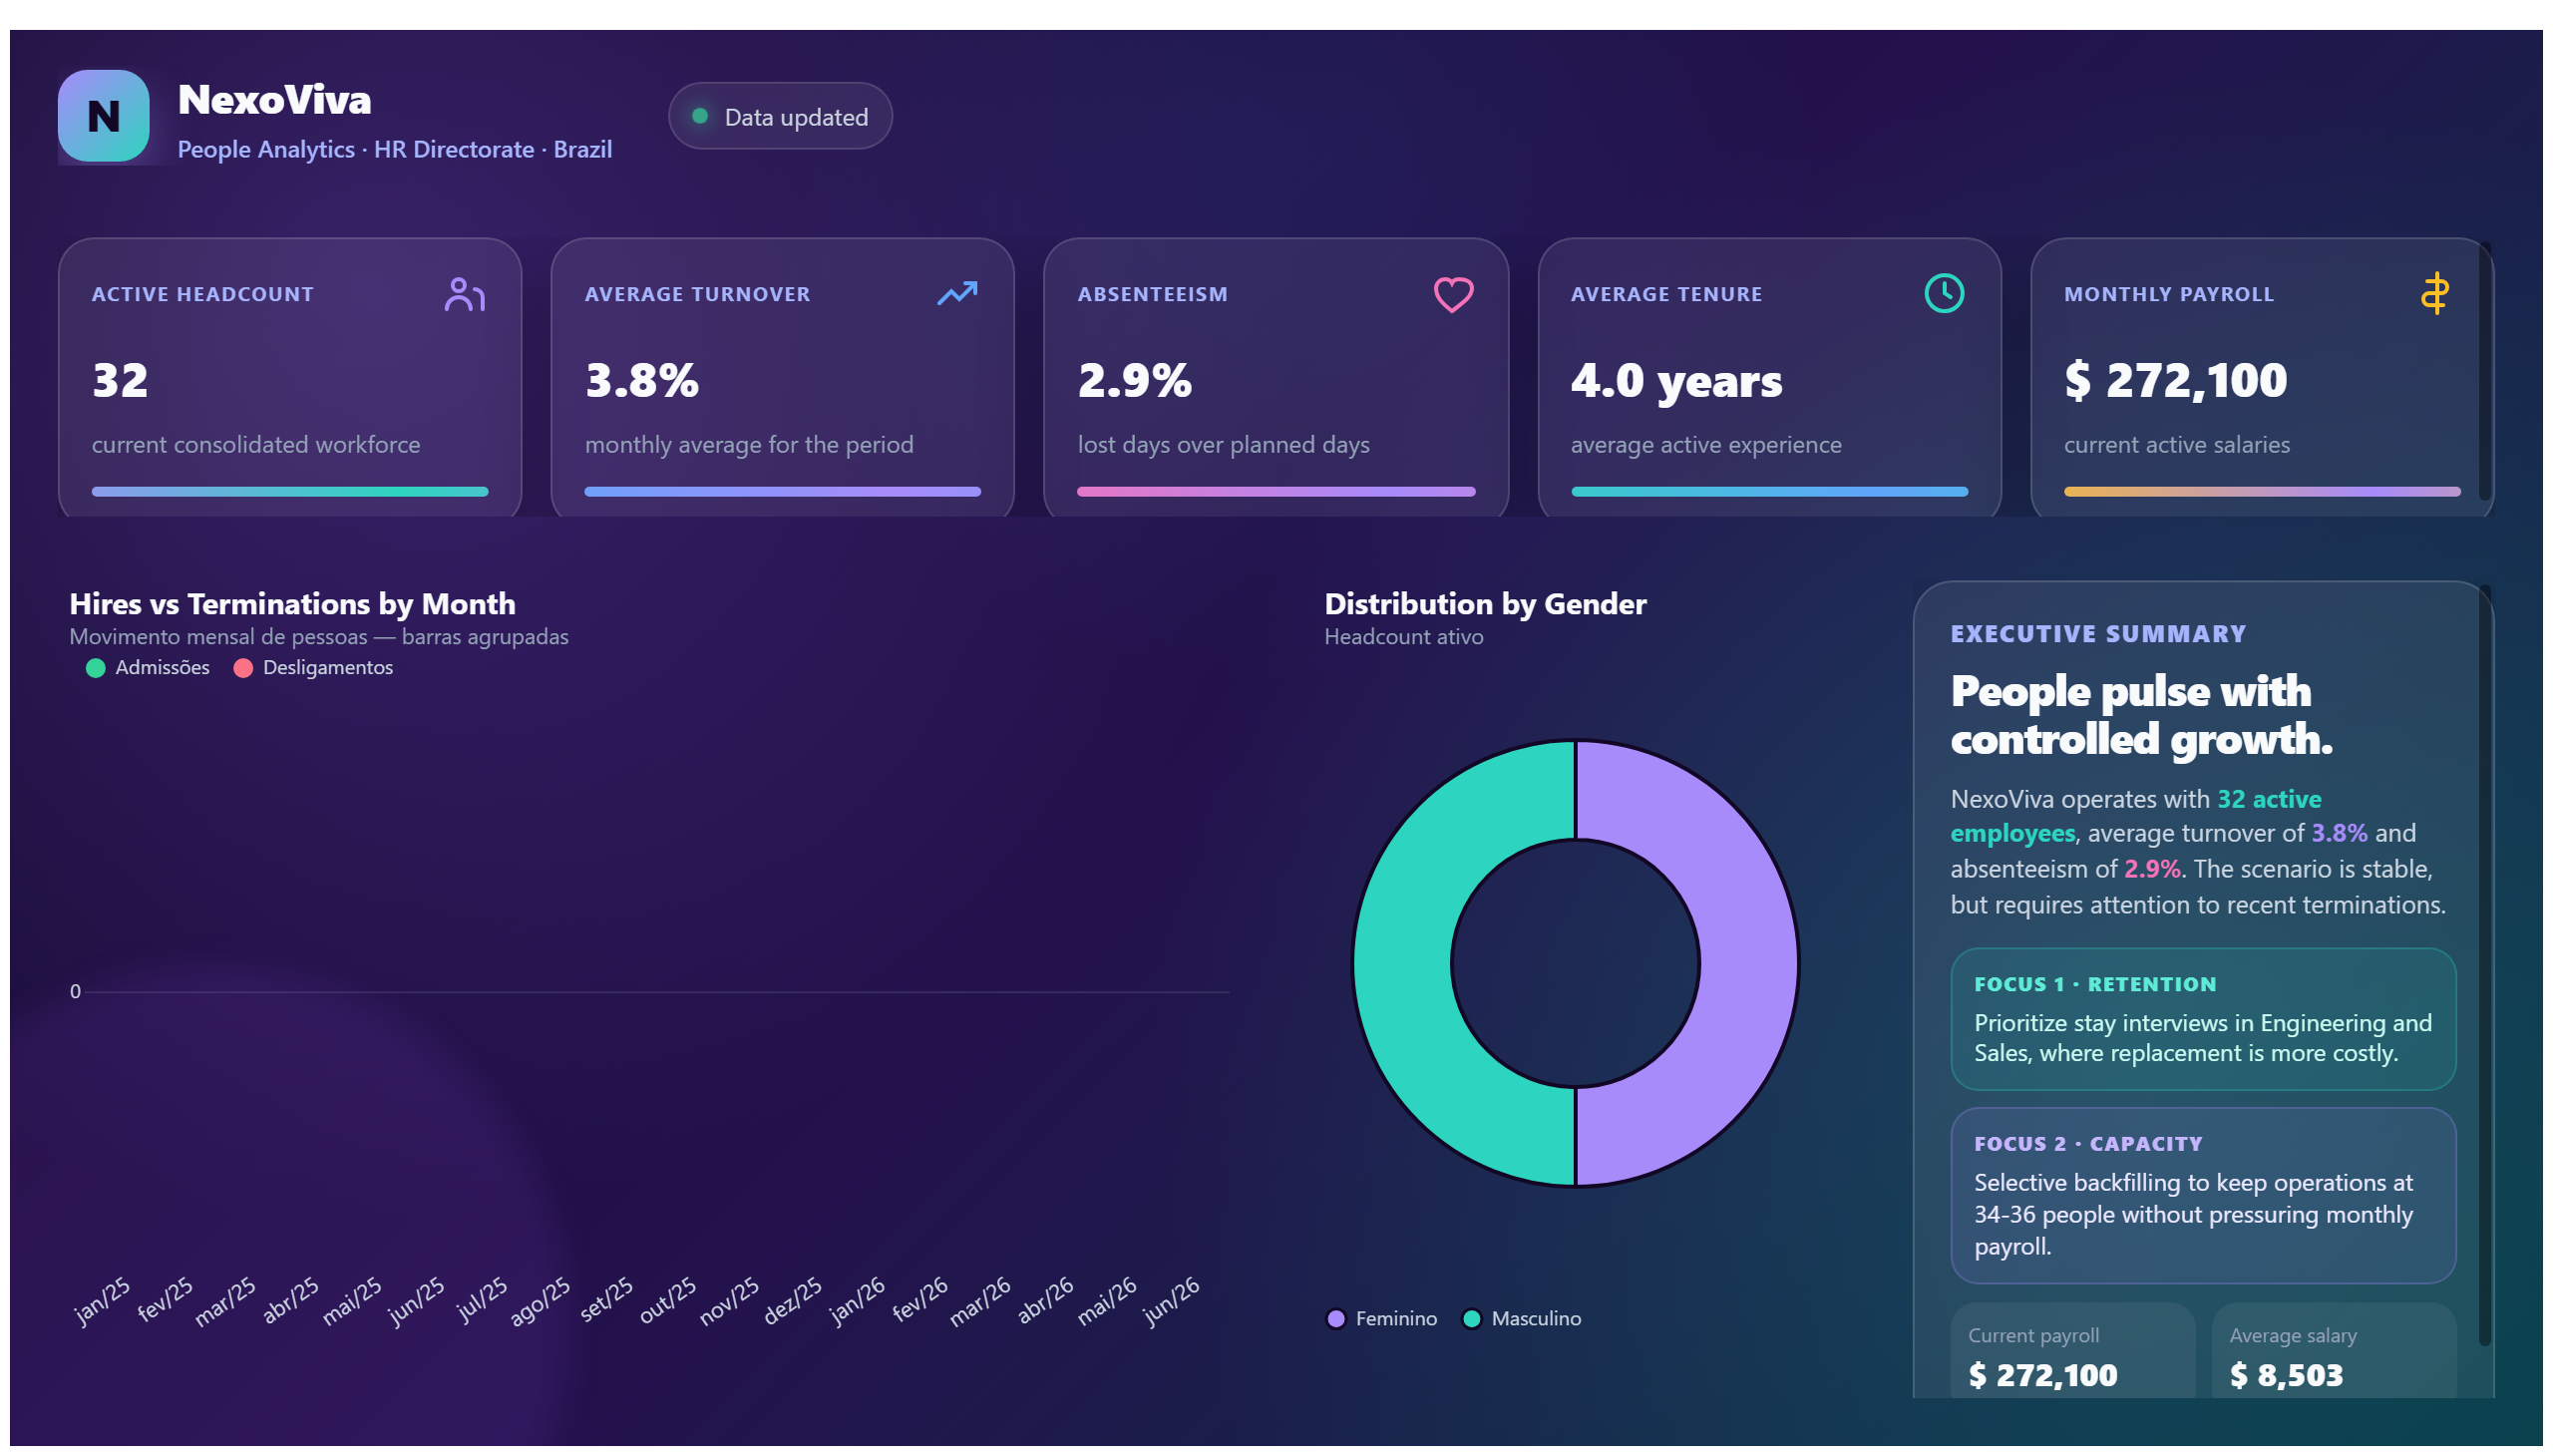Toggle the Admissões legend item
Viewport: 2553px width, 1456px height.
pos(148,667)
